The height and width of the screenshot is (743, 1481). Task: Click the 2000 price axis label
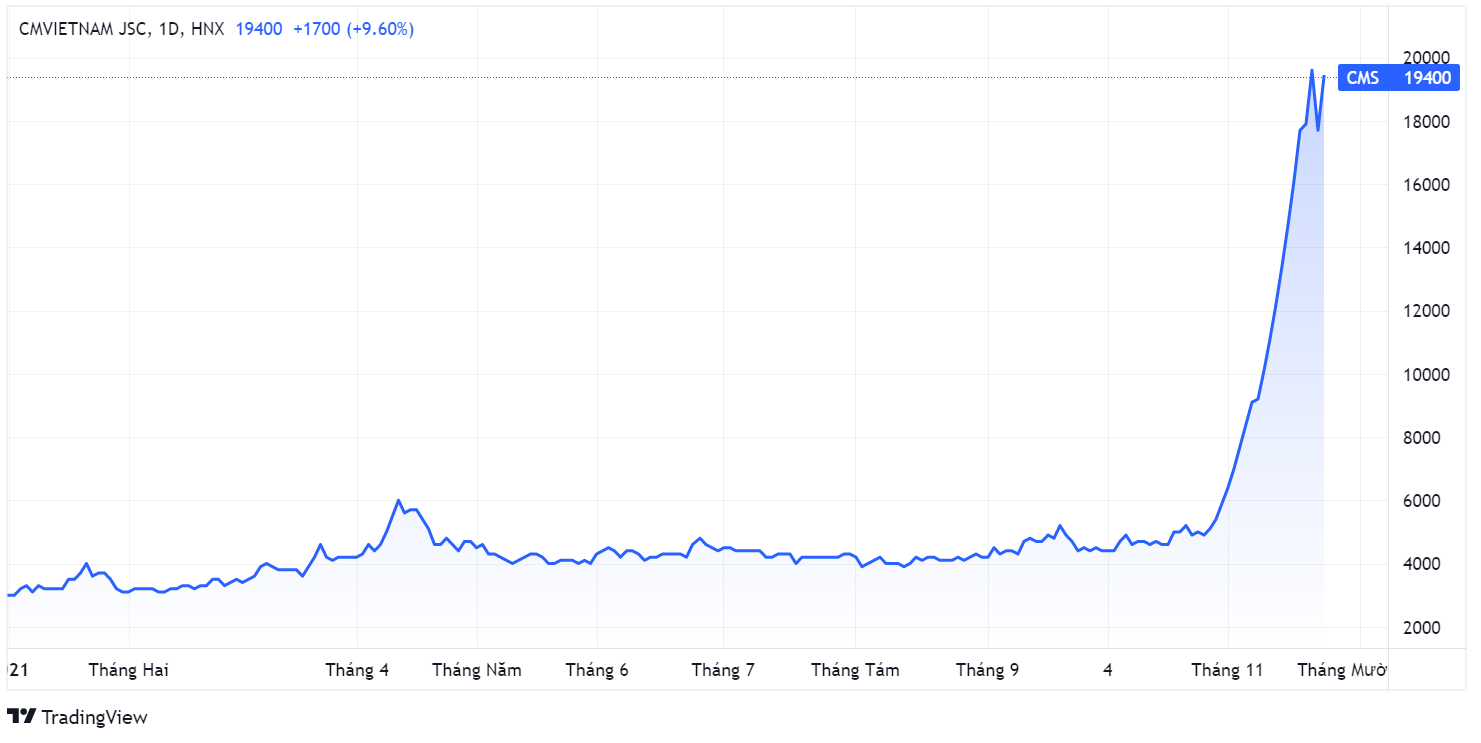[1427, 628]
